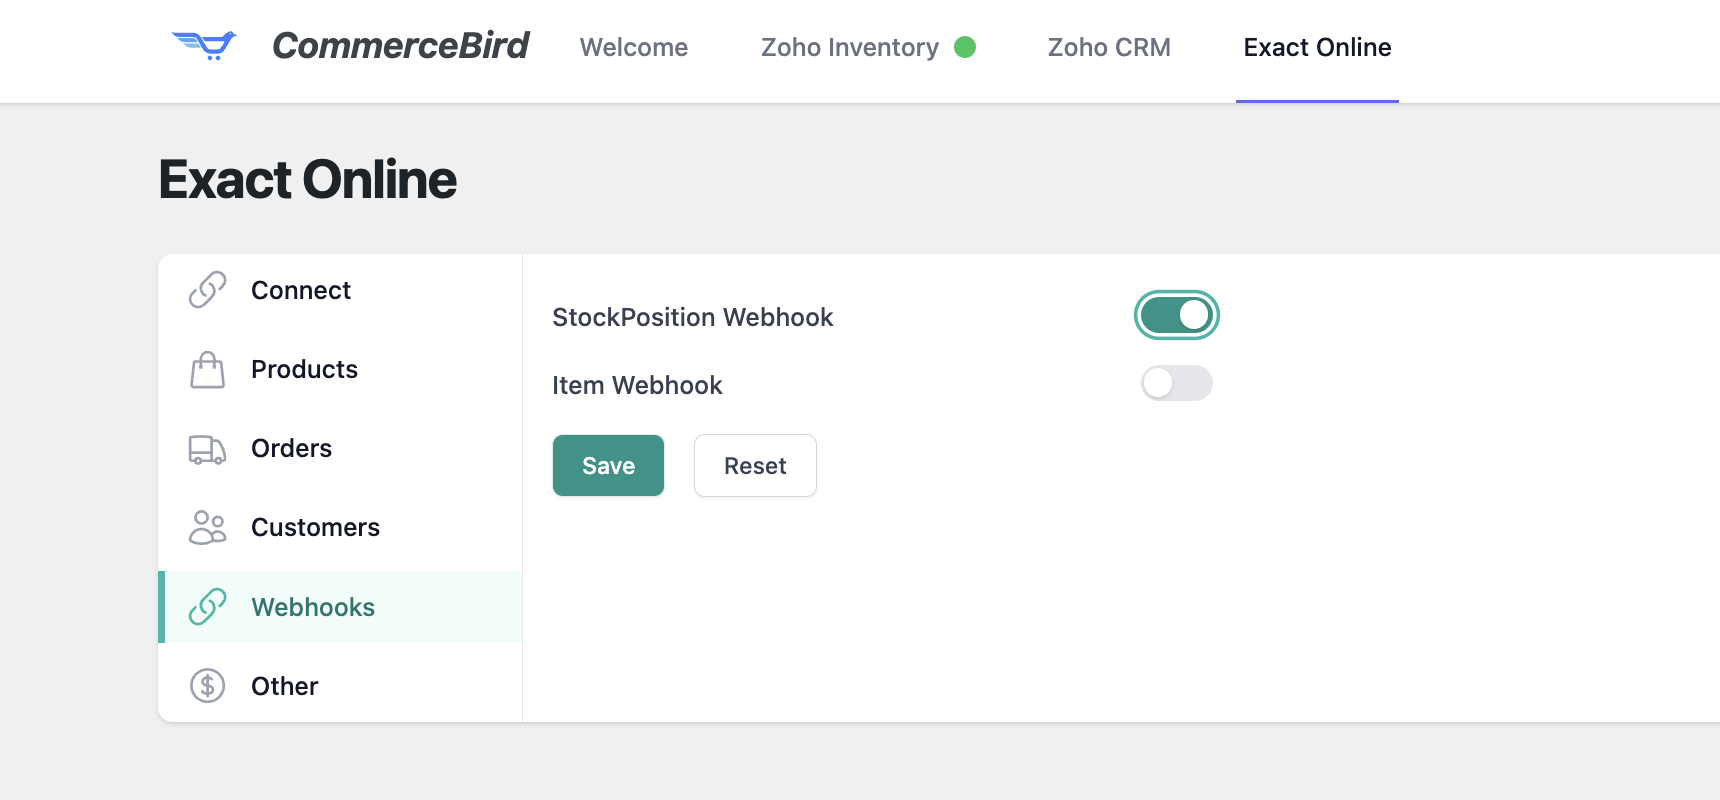Click the Reset button
Image resolution: width=1720 pixels, height=800 pixels.
coord(755,465)
